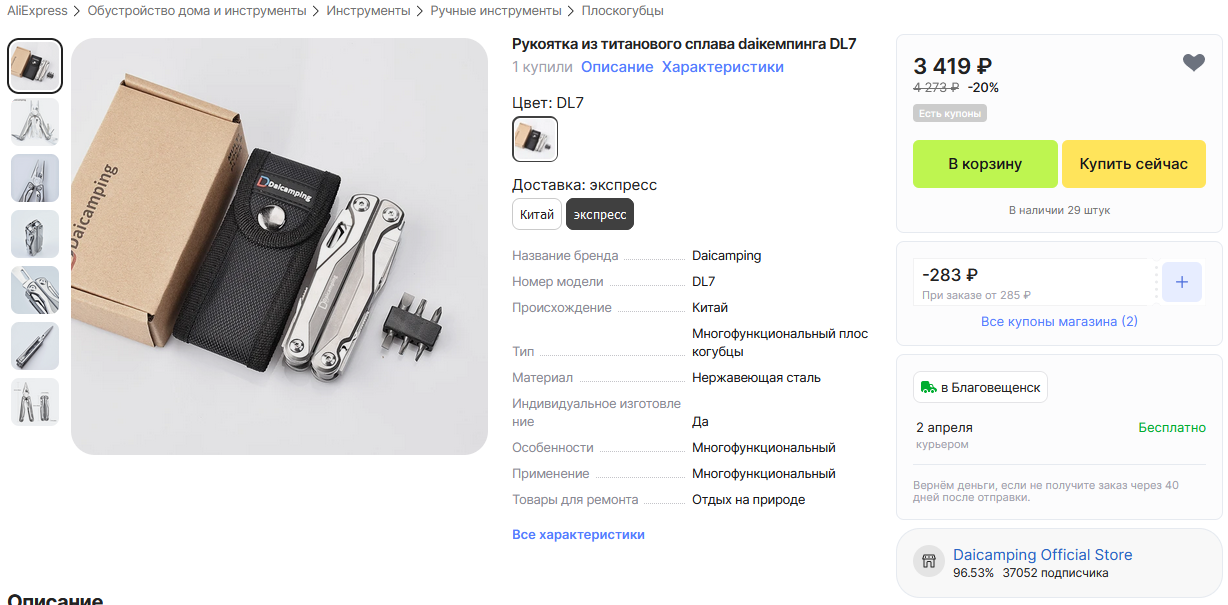Open main product image of multitool

279,246
